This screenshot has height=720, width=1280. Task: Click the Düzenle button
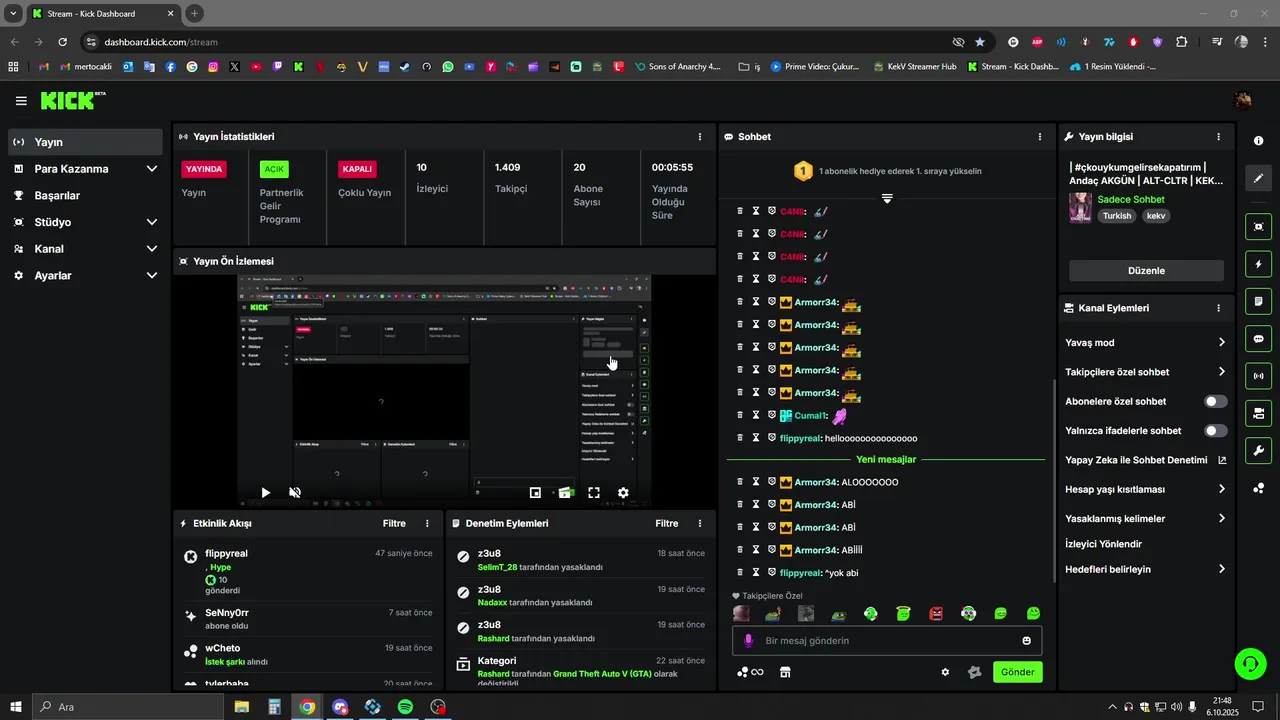(x=1146, y=270)
